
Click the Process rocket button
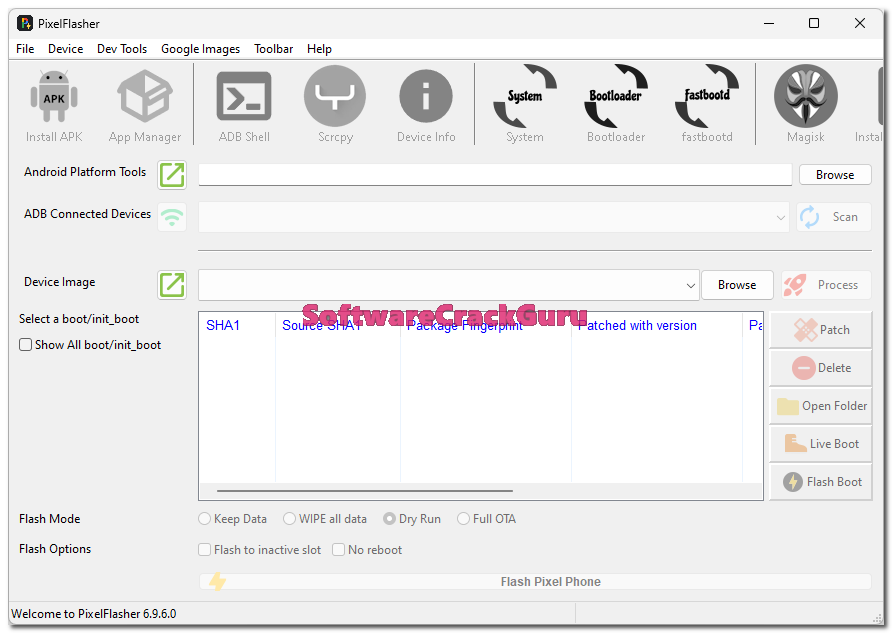[826, 284]
